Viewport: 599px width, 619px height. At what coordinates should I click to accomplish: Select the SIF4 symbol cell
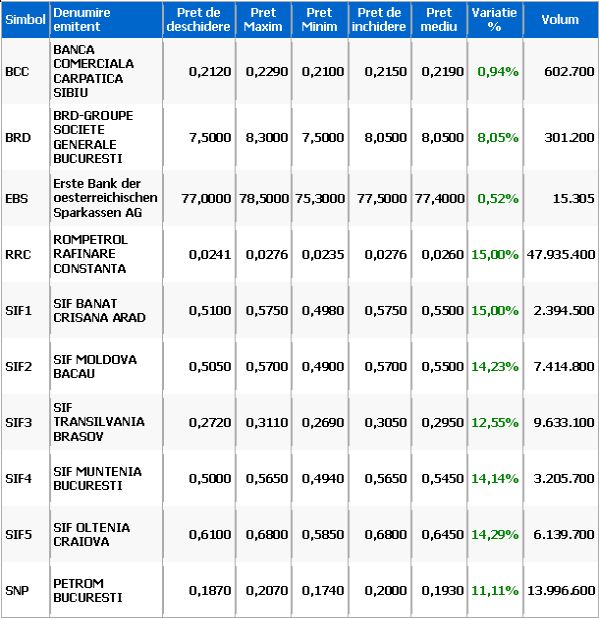(x=18, y=479)
